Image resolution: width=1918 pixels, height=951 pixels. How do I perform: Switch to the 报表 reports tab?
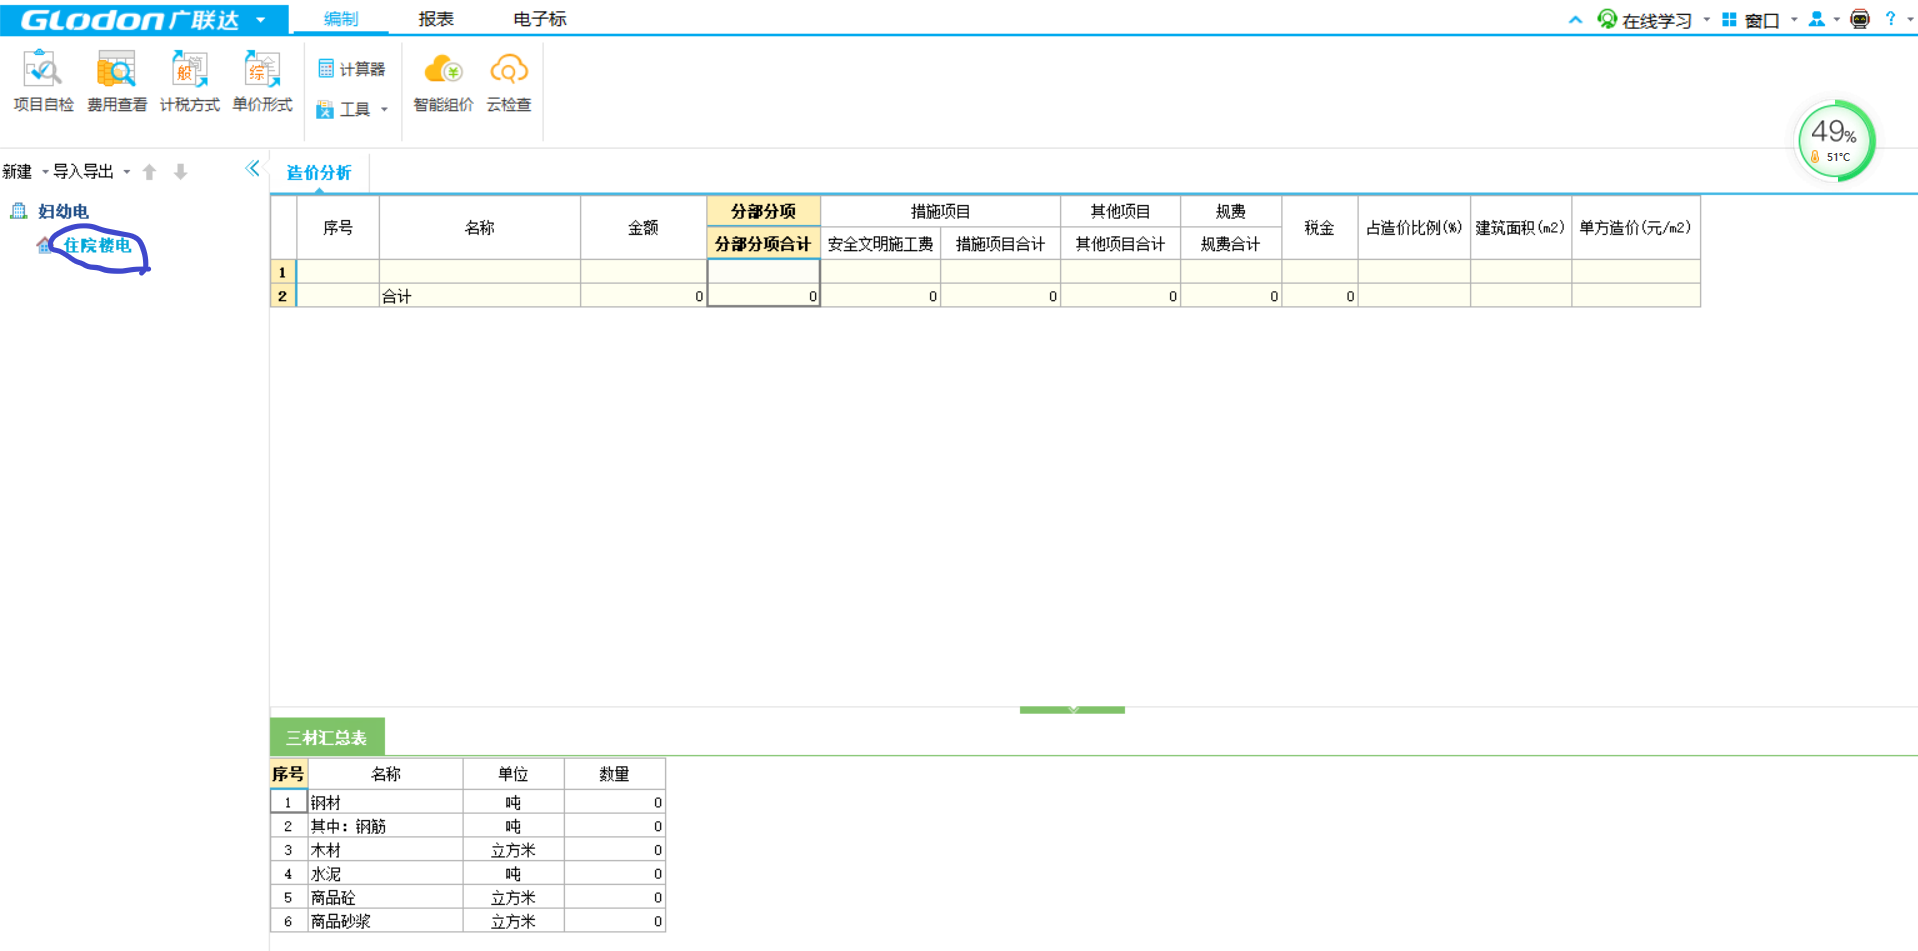click(436, 19)
